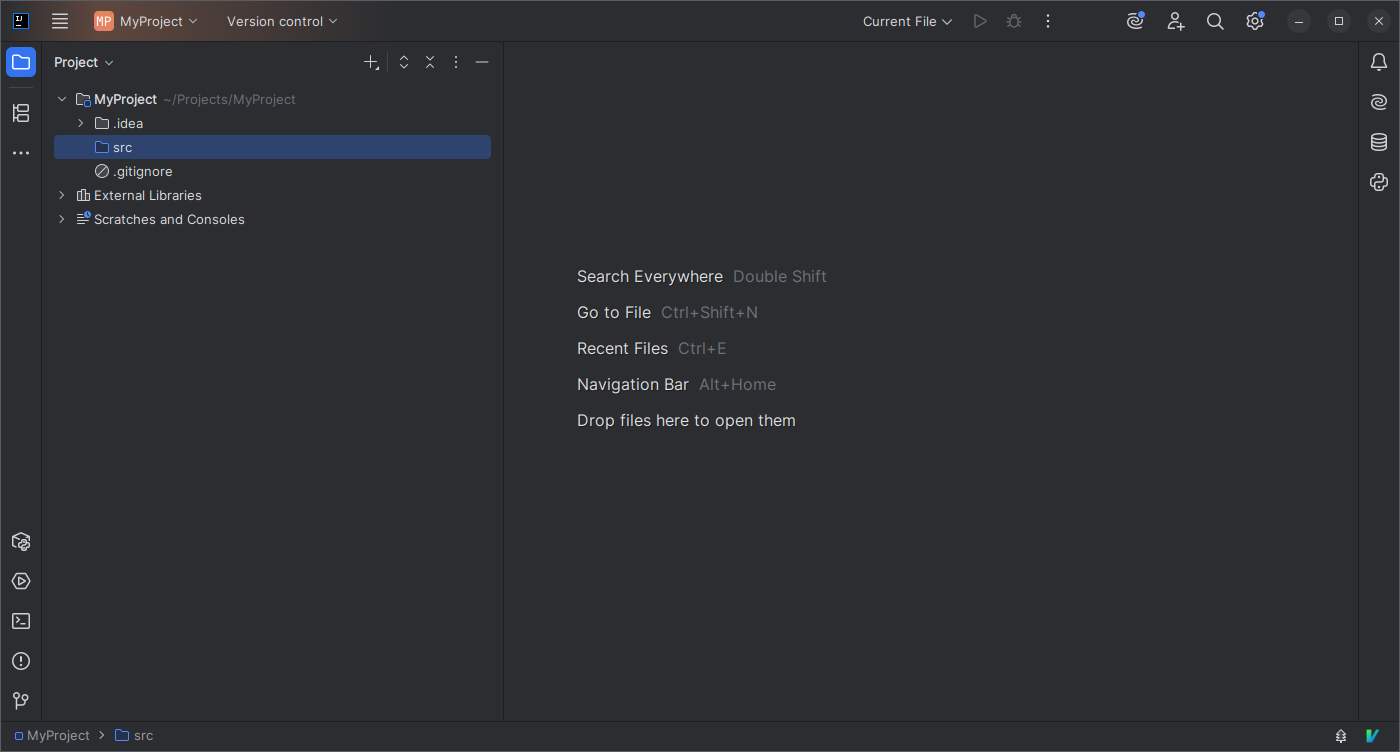Screen dimensions: 1400x752
Task: Open the main hamburger menu
Action: point(60,21)
